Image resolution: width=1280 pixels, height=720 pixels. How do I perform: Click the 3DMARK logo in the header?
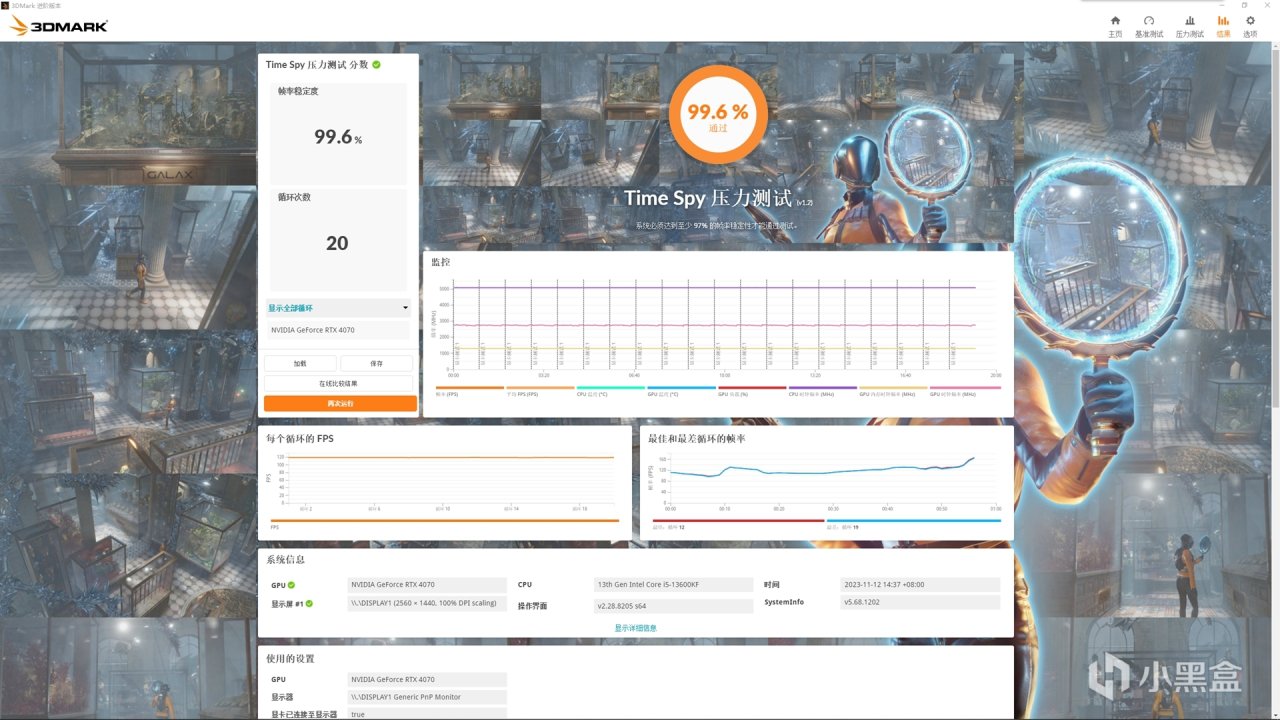(x=58, y=25)
